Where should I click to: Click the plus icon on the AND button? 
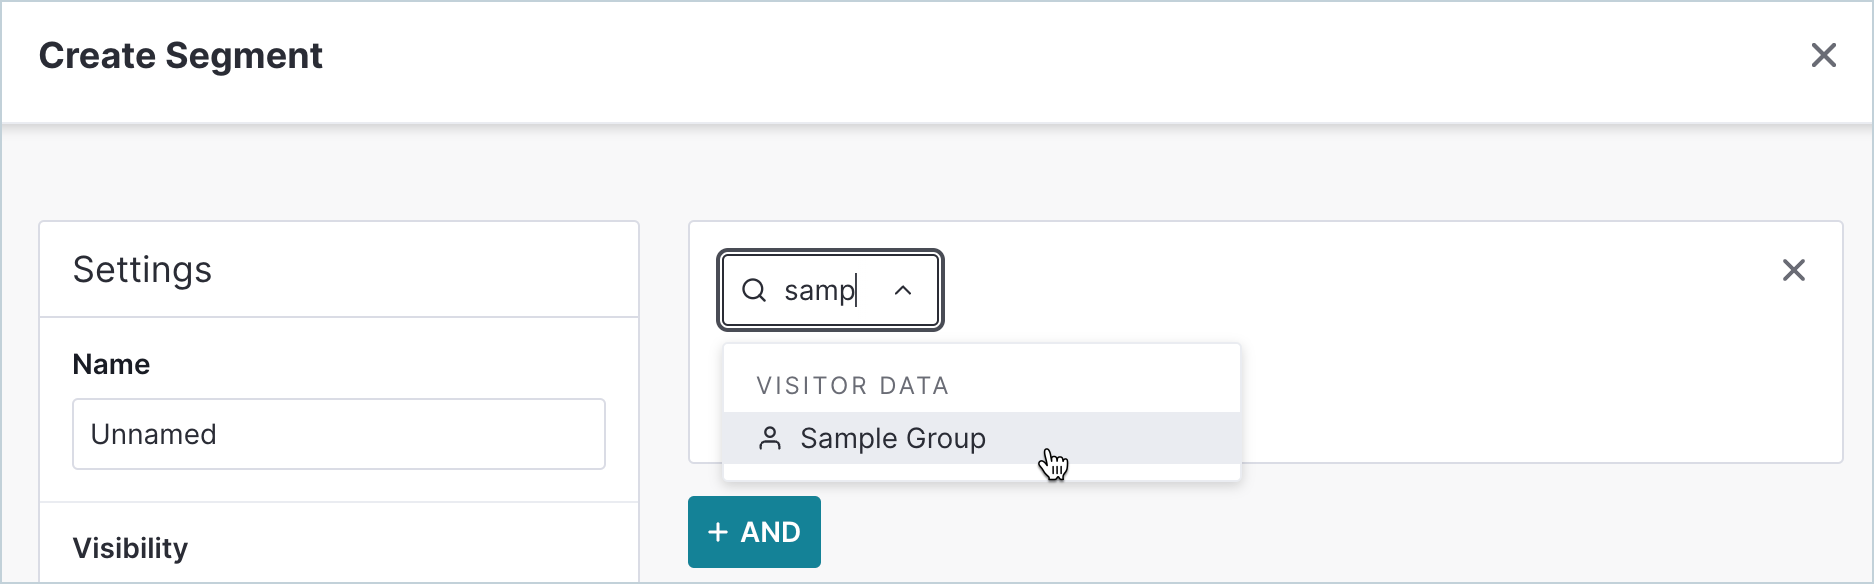point(717,532)
